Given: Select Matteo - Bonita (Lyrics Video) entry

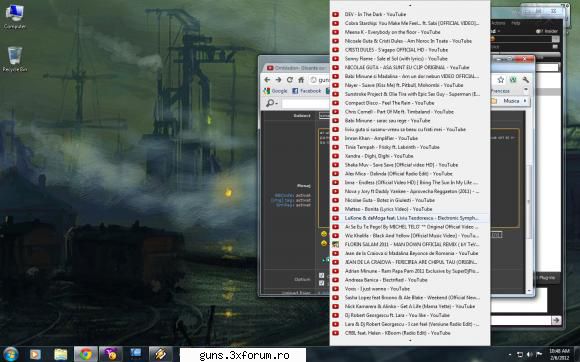Looking at the screenshot, I should 410,209.
